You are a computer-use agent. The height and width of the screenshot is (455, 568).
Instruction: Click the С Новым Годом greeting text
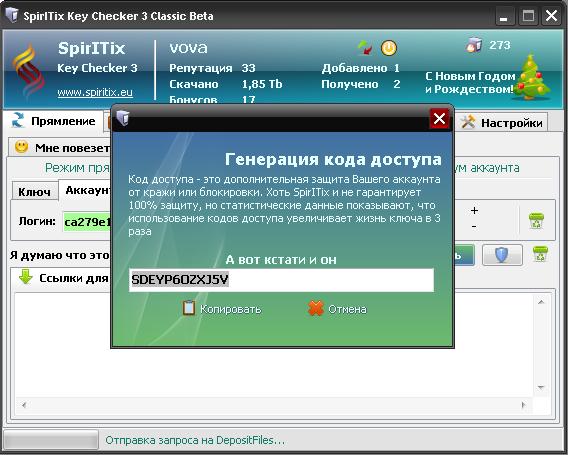(x=470, y=83)
